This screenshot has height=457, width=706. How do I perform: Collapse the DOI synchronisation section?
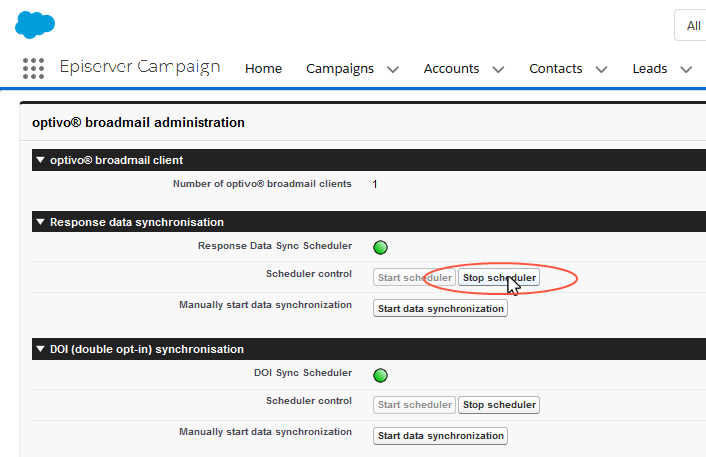40,349
